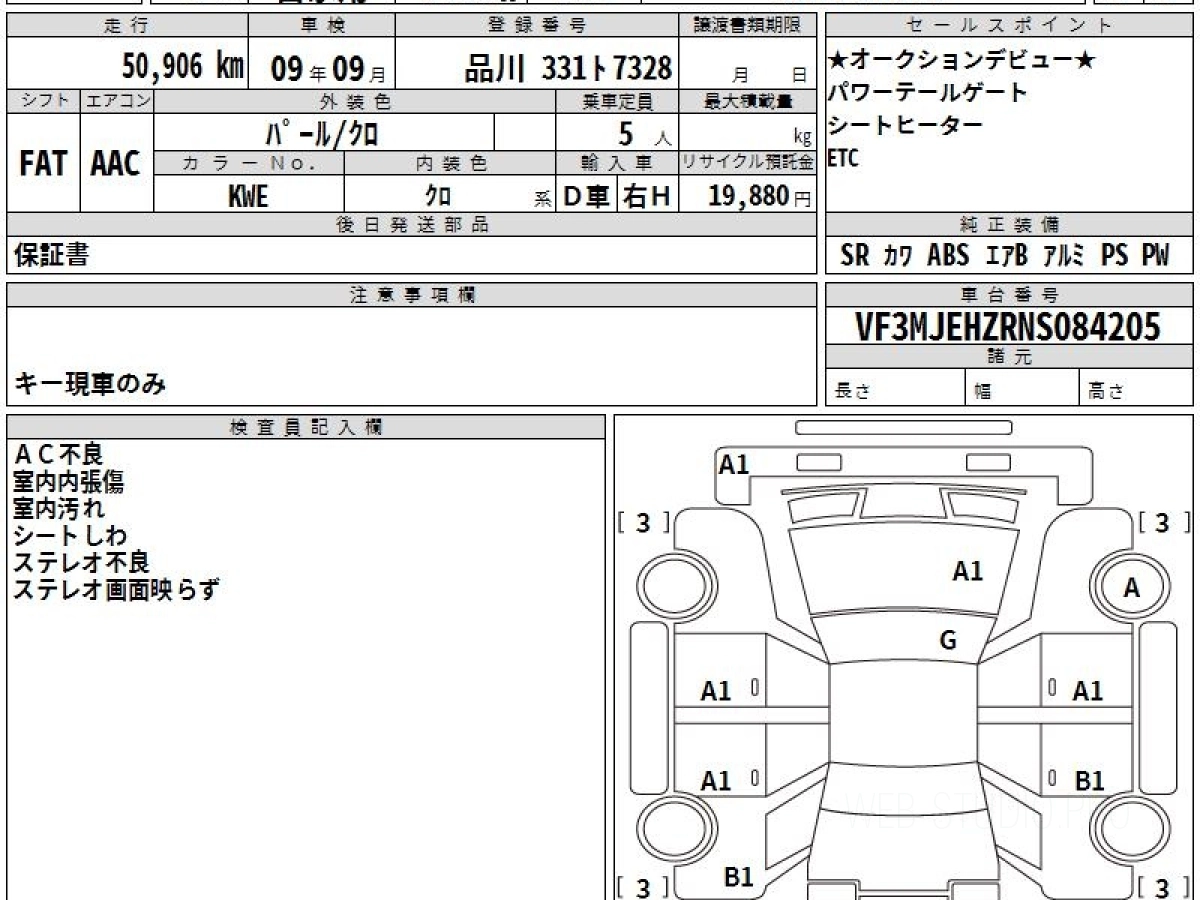Image resolution: width=1200 pixels, height=900 pixels.
Task: Click the 注意事項欄 header
Action: [x=412, y=295]
